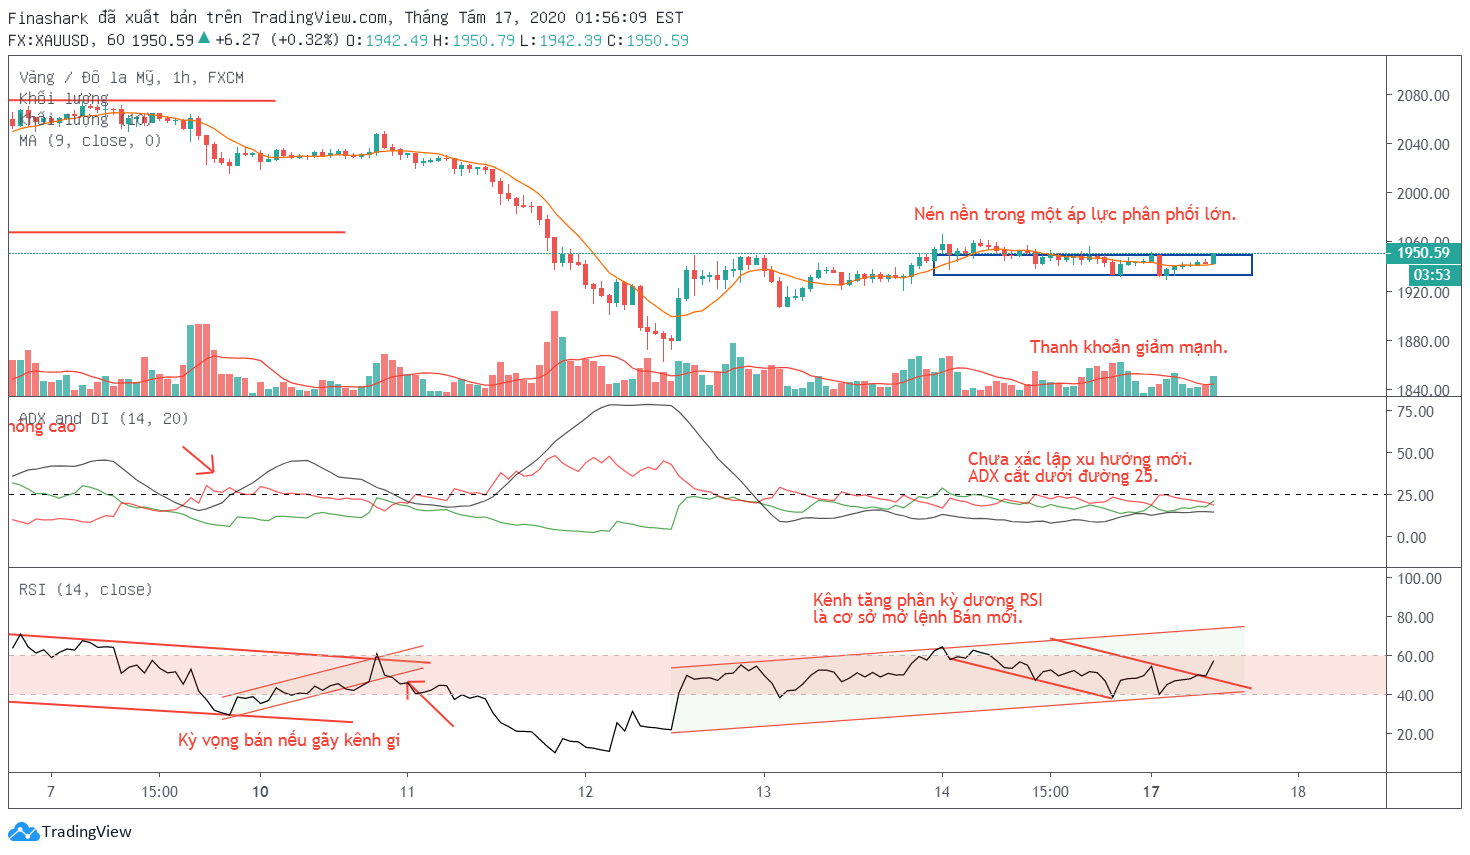Click the 15:00 label between dates 7 and 10
This screenshot has width=1470, height=855.
pos(159,791)
